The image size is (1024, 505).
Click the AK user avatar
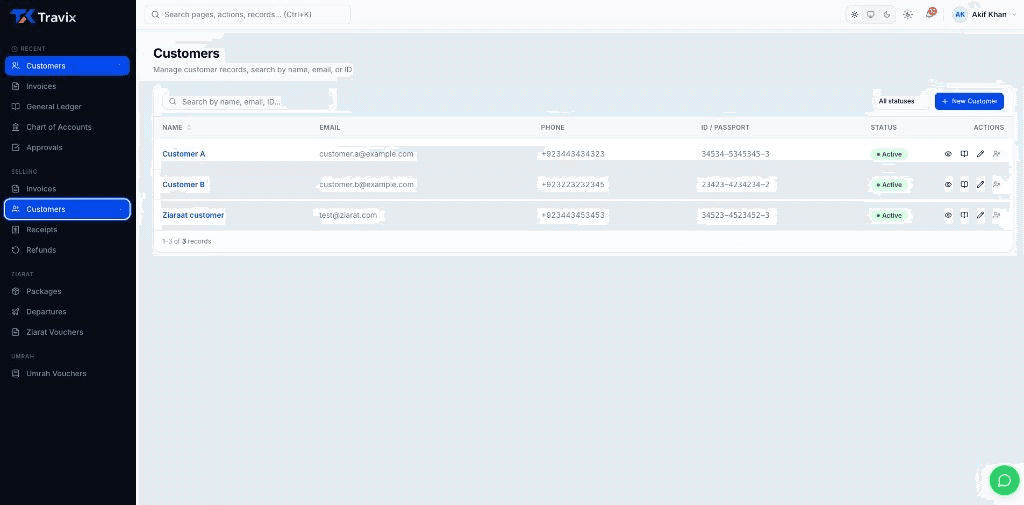(960, 14)
